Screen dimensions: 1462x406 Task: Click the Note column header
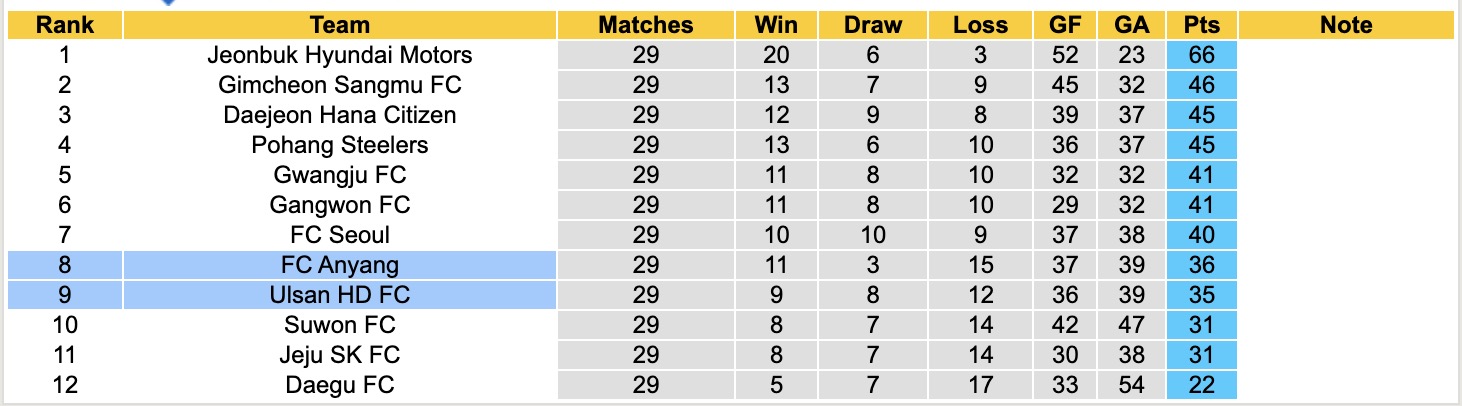point(1346,25)
